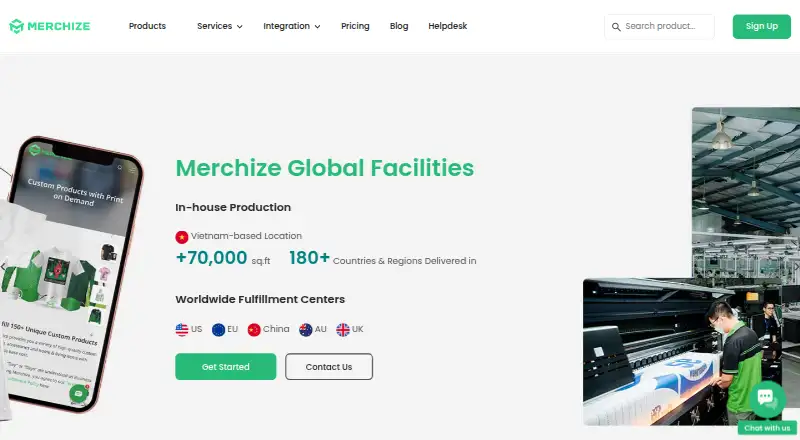Click the +70,000 sq.ft figure

(x=223, y=258)
